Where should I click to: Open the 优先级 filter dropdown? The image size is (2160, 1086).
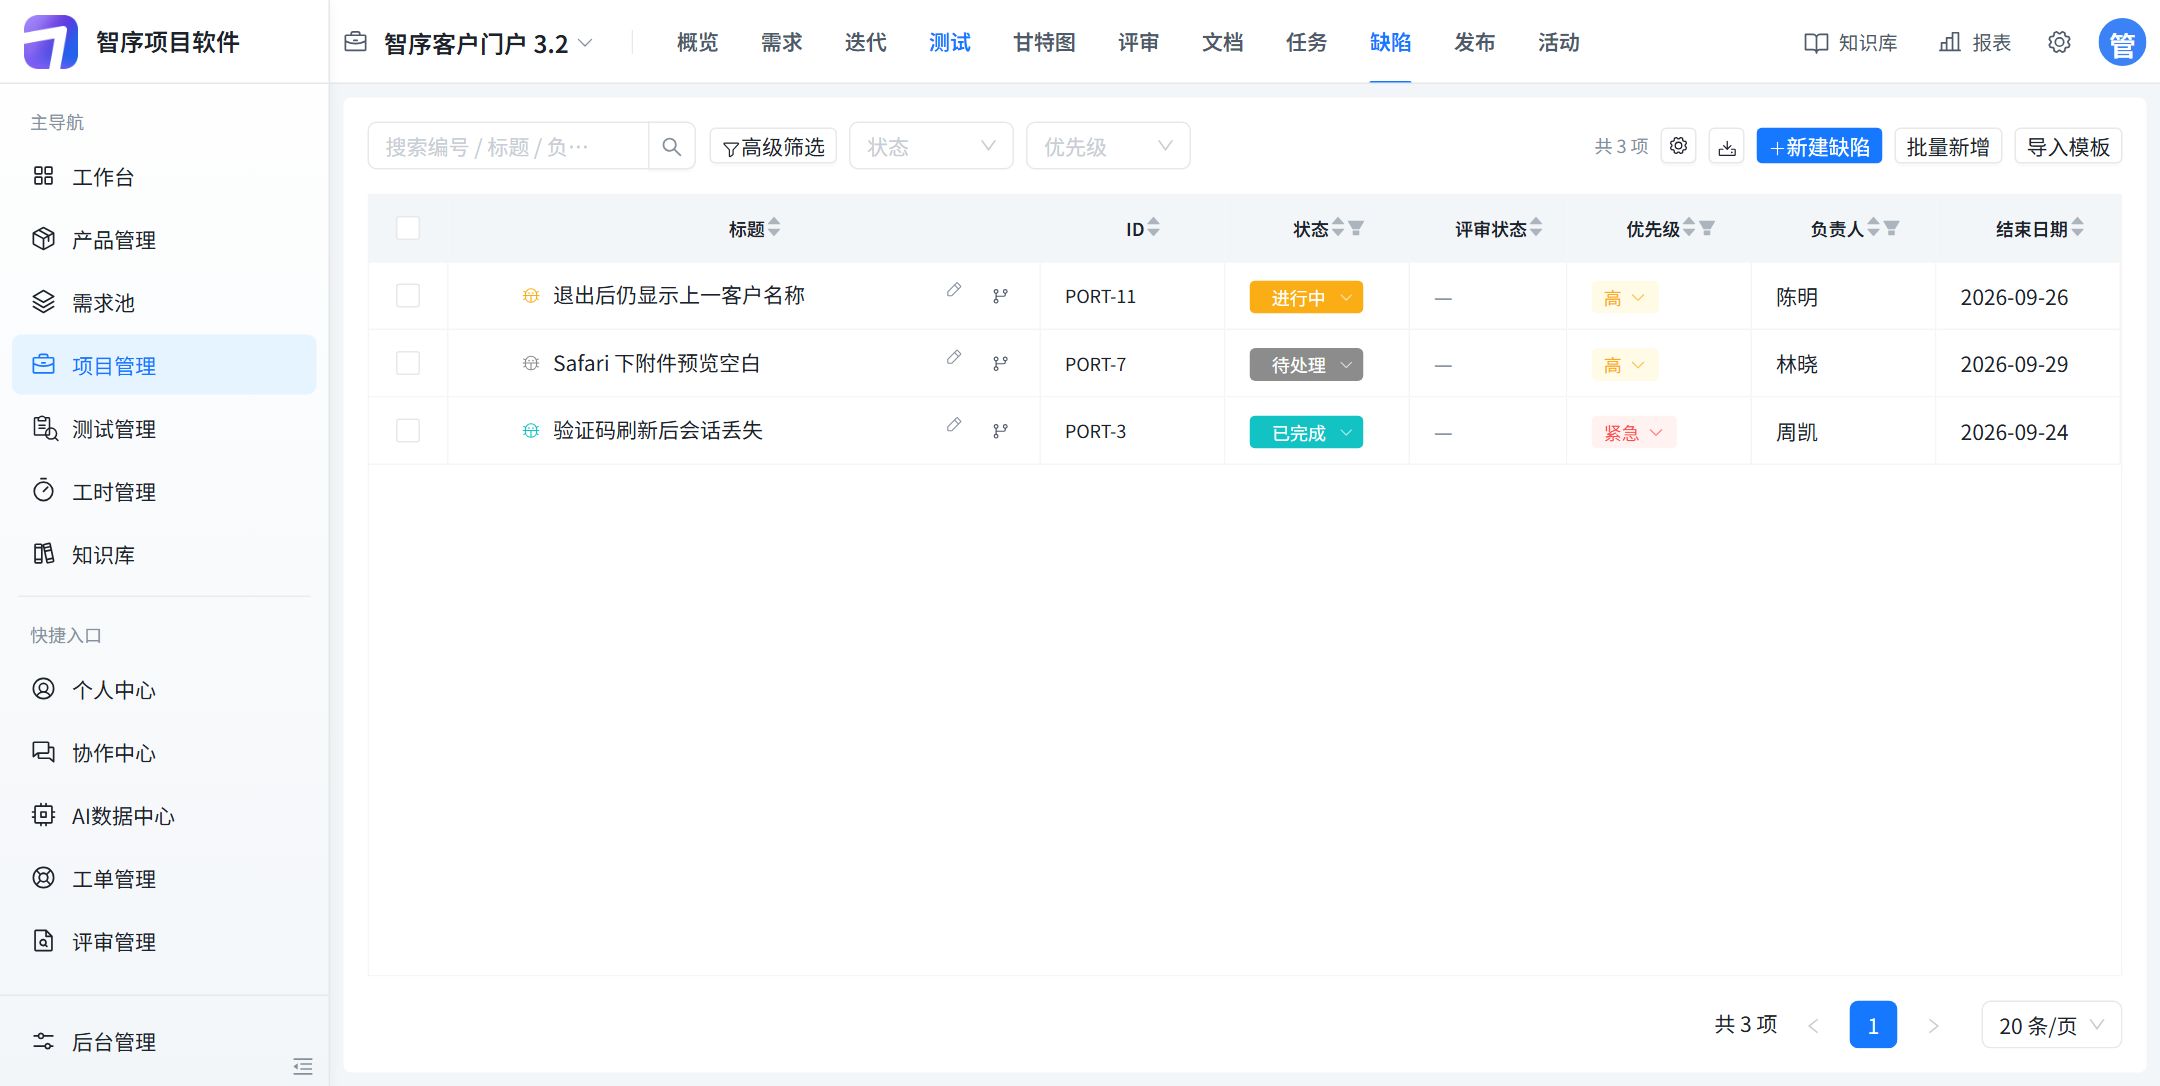[x=1108, y=146]
